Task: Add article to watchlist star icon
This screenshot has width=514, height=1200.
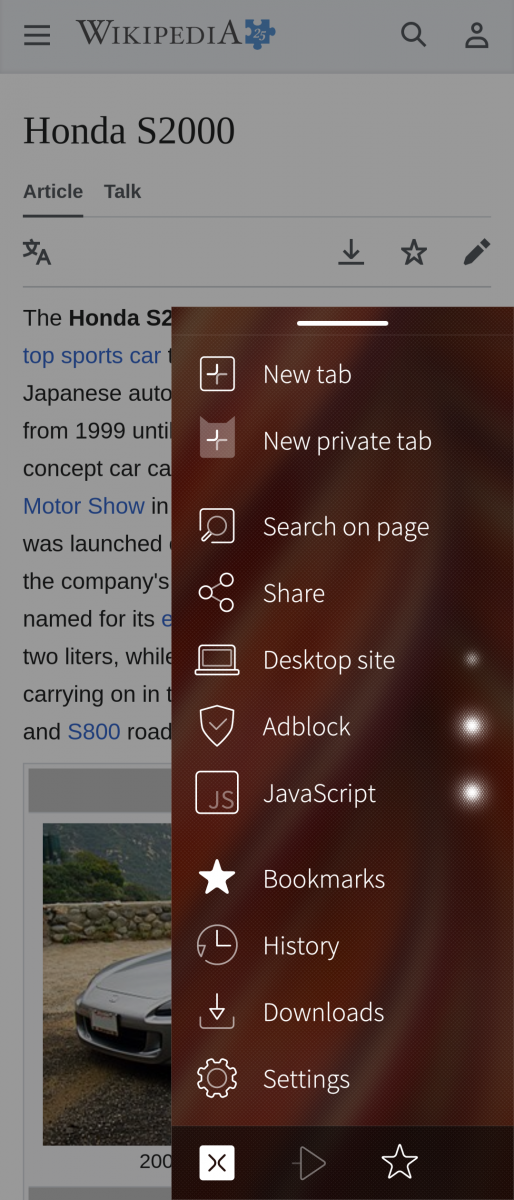Action: (414, 253)
